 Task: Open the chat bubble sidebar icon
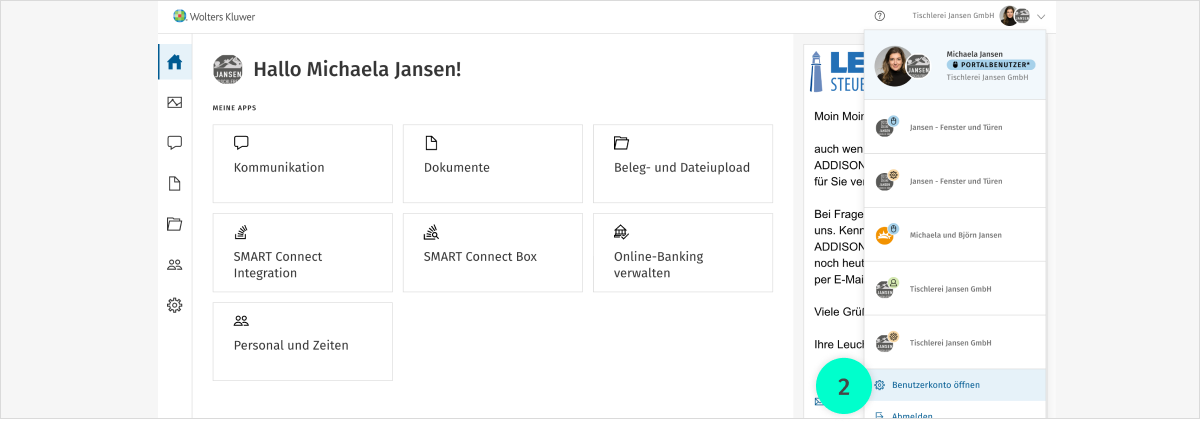[x=174, y=143]
